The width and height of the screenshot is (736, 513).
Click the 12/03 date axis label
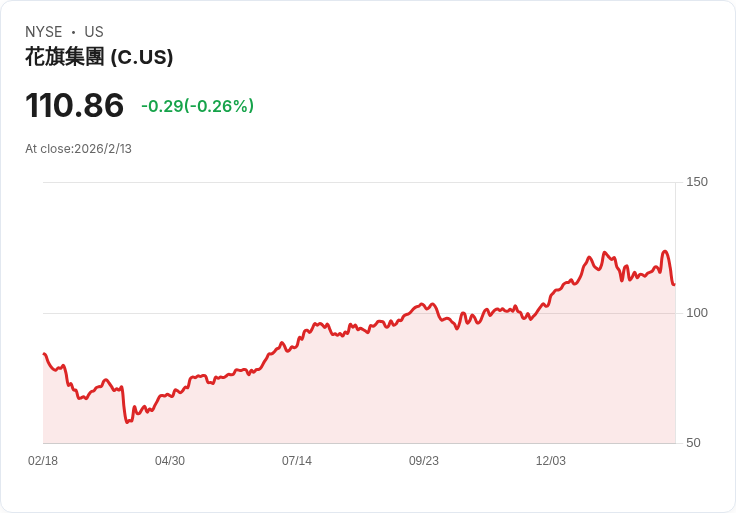coord(551,461)
